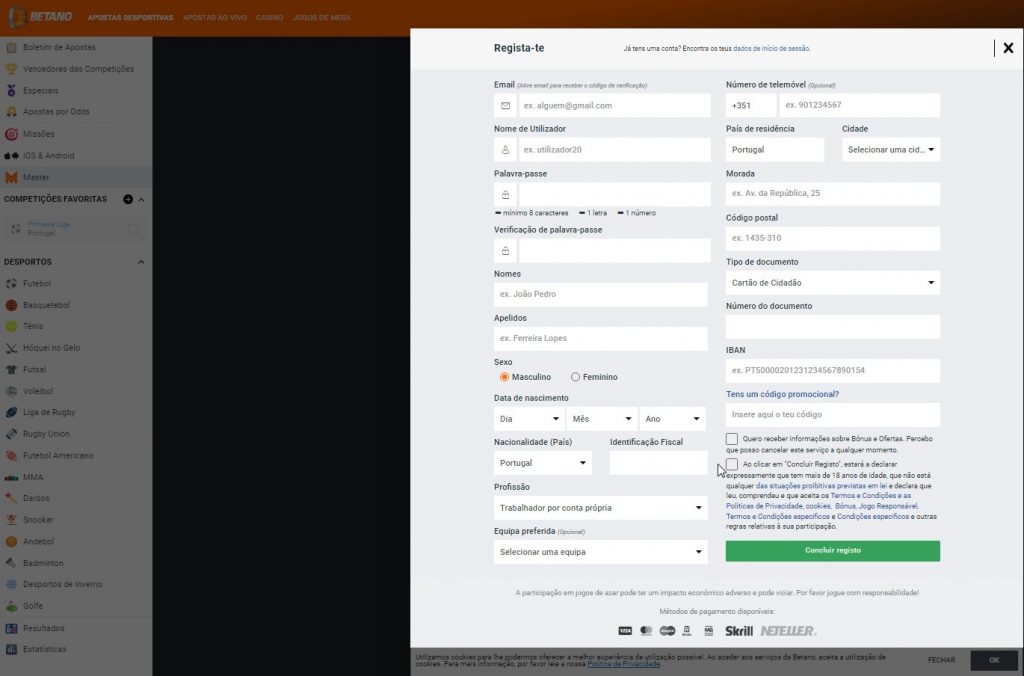Toggle the Primeira Liga Portugal checkbox
Screen dimensions: 1024x676
(133, 229)
